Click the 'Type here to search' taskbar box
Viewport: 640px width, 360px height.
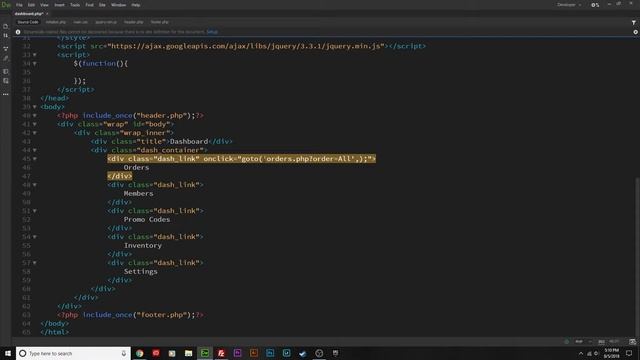pos(73,353)
